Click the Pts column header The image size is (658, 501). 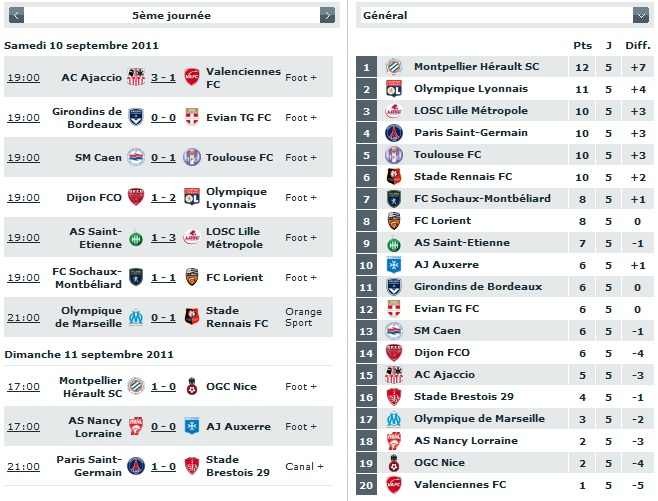tap(582, 45)
